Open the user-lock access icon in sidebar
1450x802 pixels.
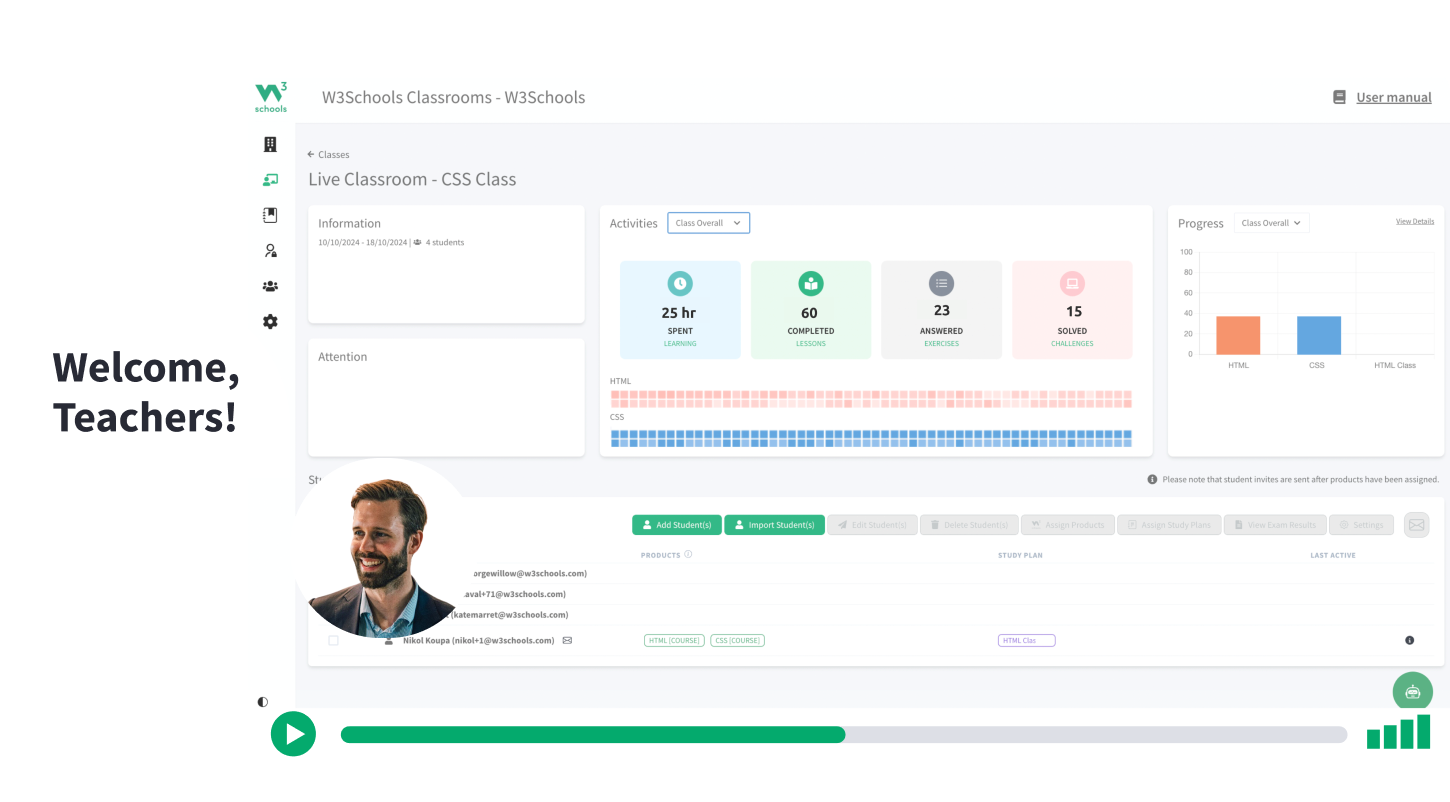pyautogui.click(x=270, y=251)
